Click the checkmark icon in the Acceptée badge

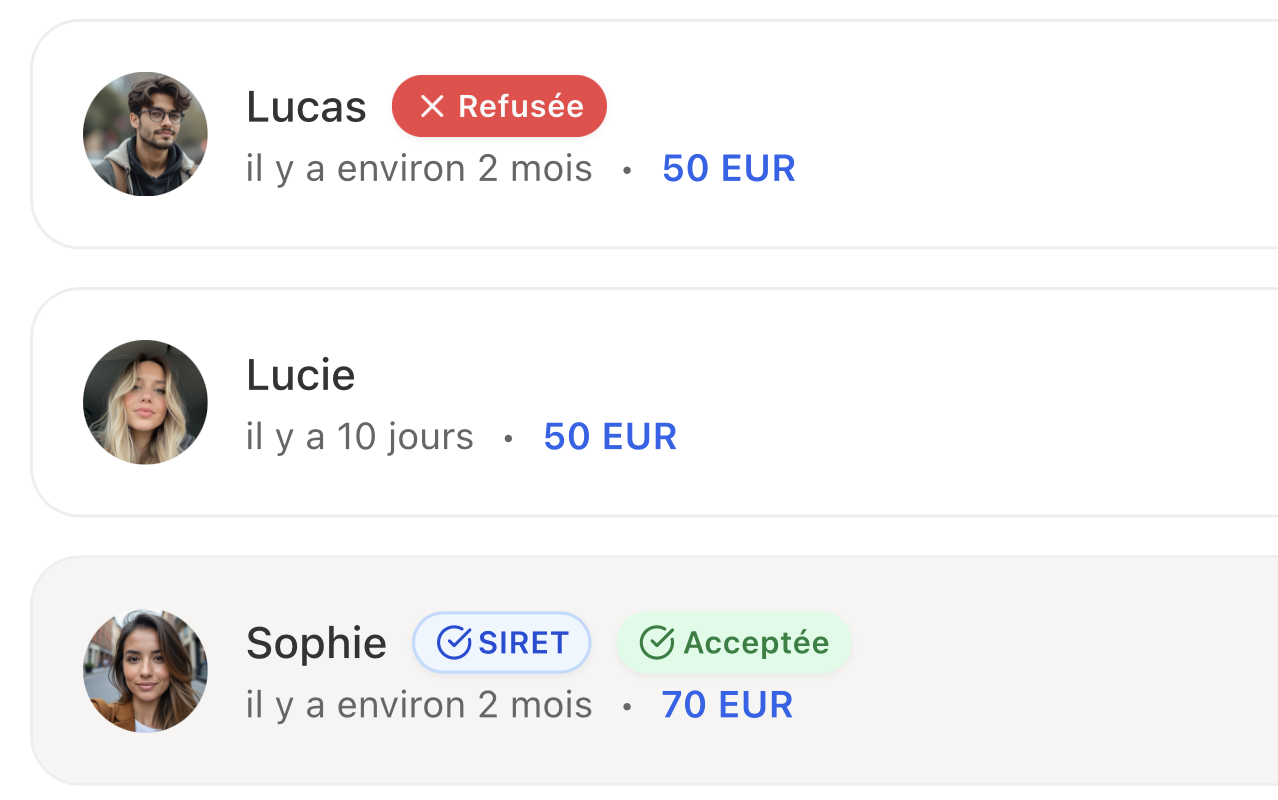(x=656, y=642)
